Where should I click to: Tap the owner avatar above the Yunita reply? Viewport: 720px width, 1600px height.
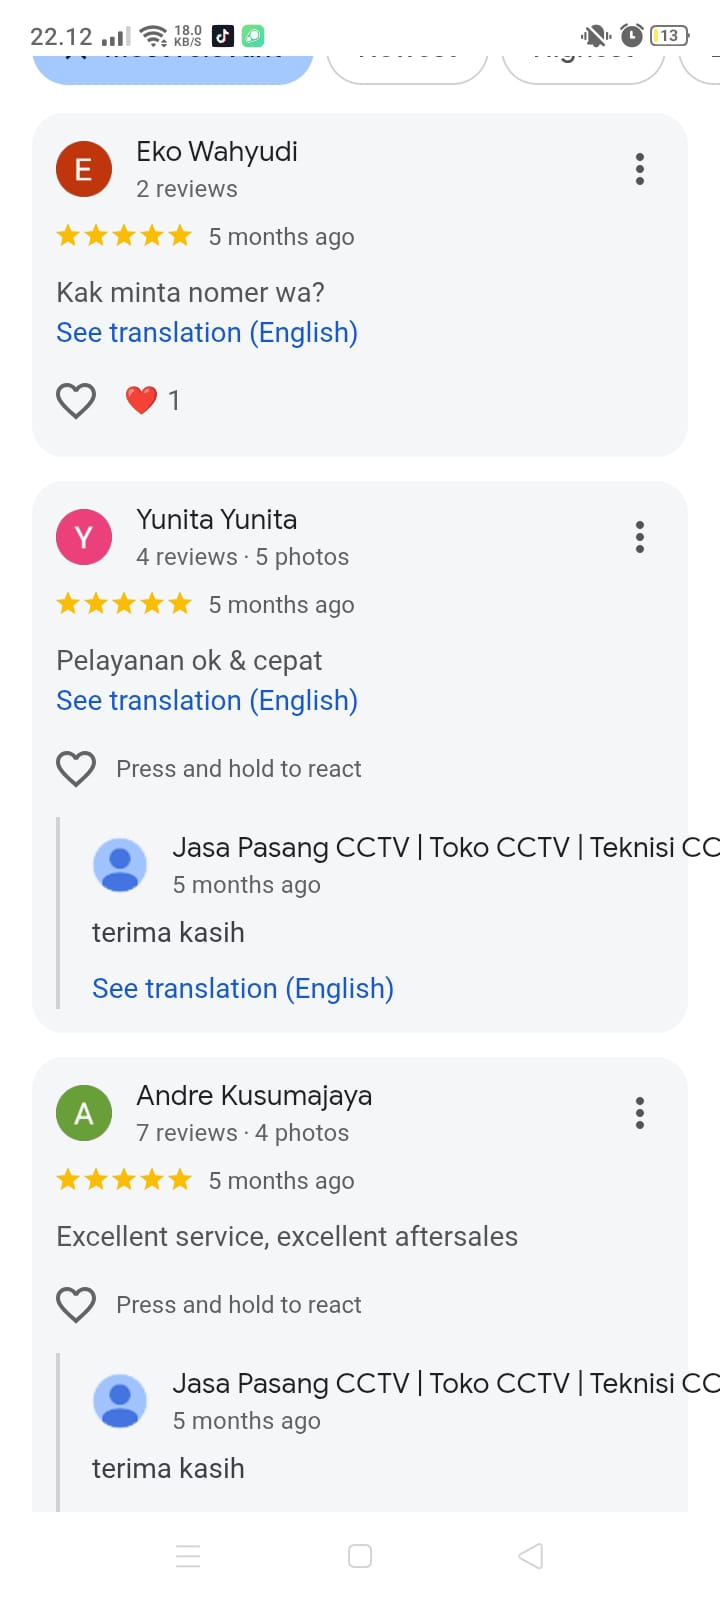point(120,865)
